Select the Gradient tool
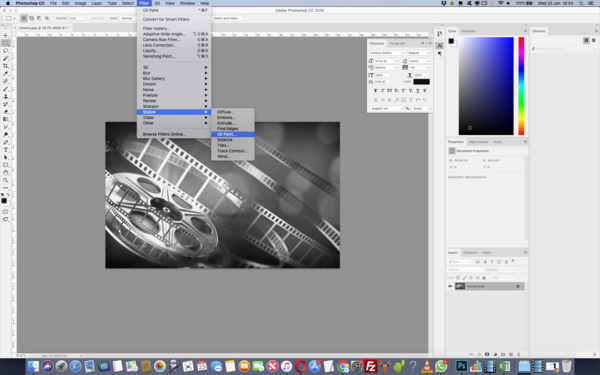 [6, 119]
